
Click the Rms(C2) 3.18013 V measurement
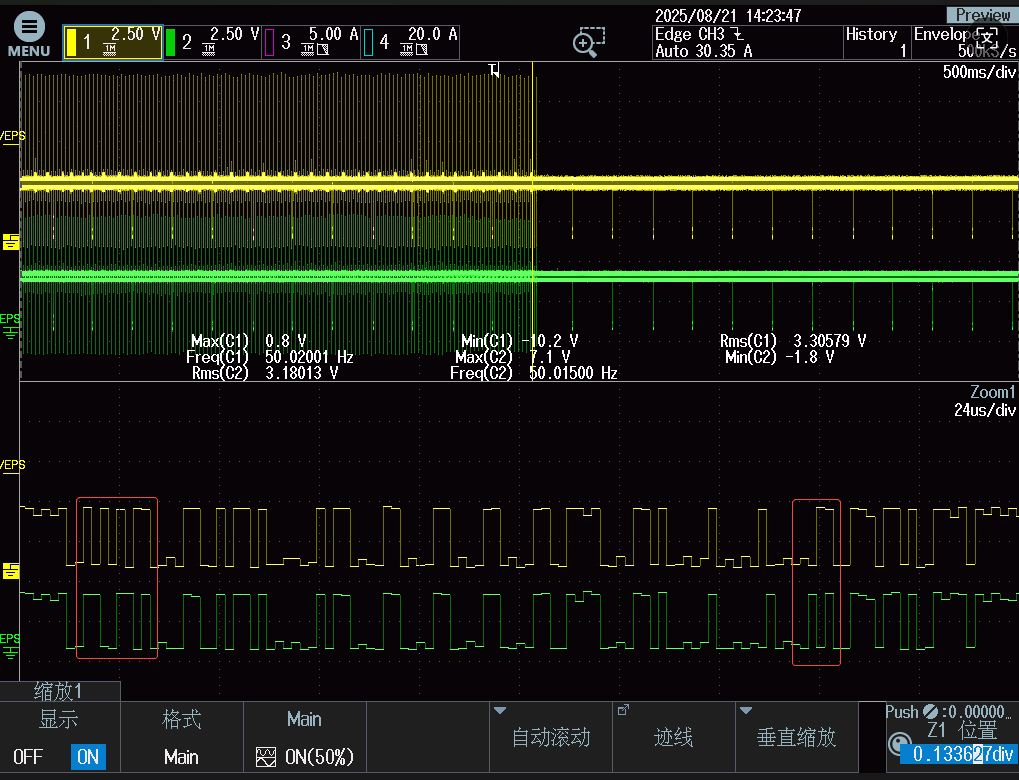click(x=265, y=373)
